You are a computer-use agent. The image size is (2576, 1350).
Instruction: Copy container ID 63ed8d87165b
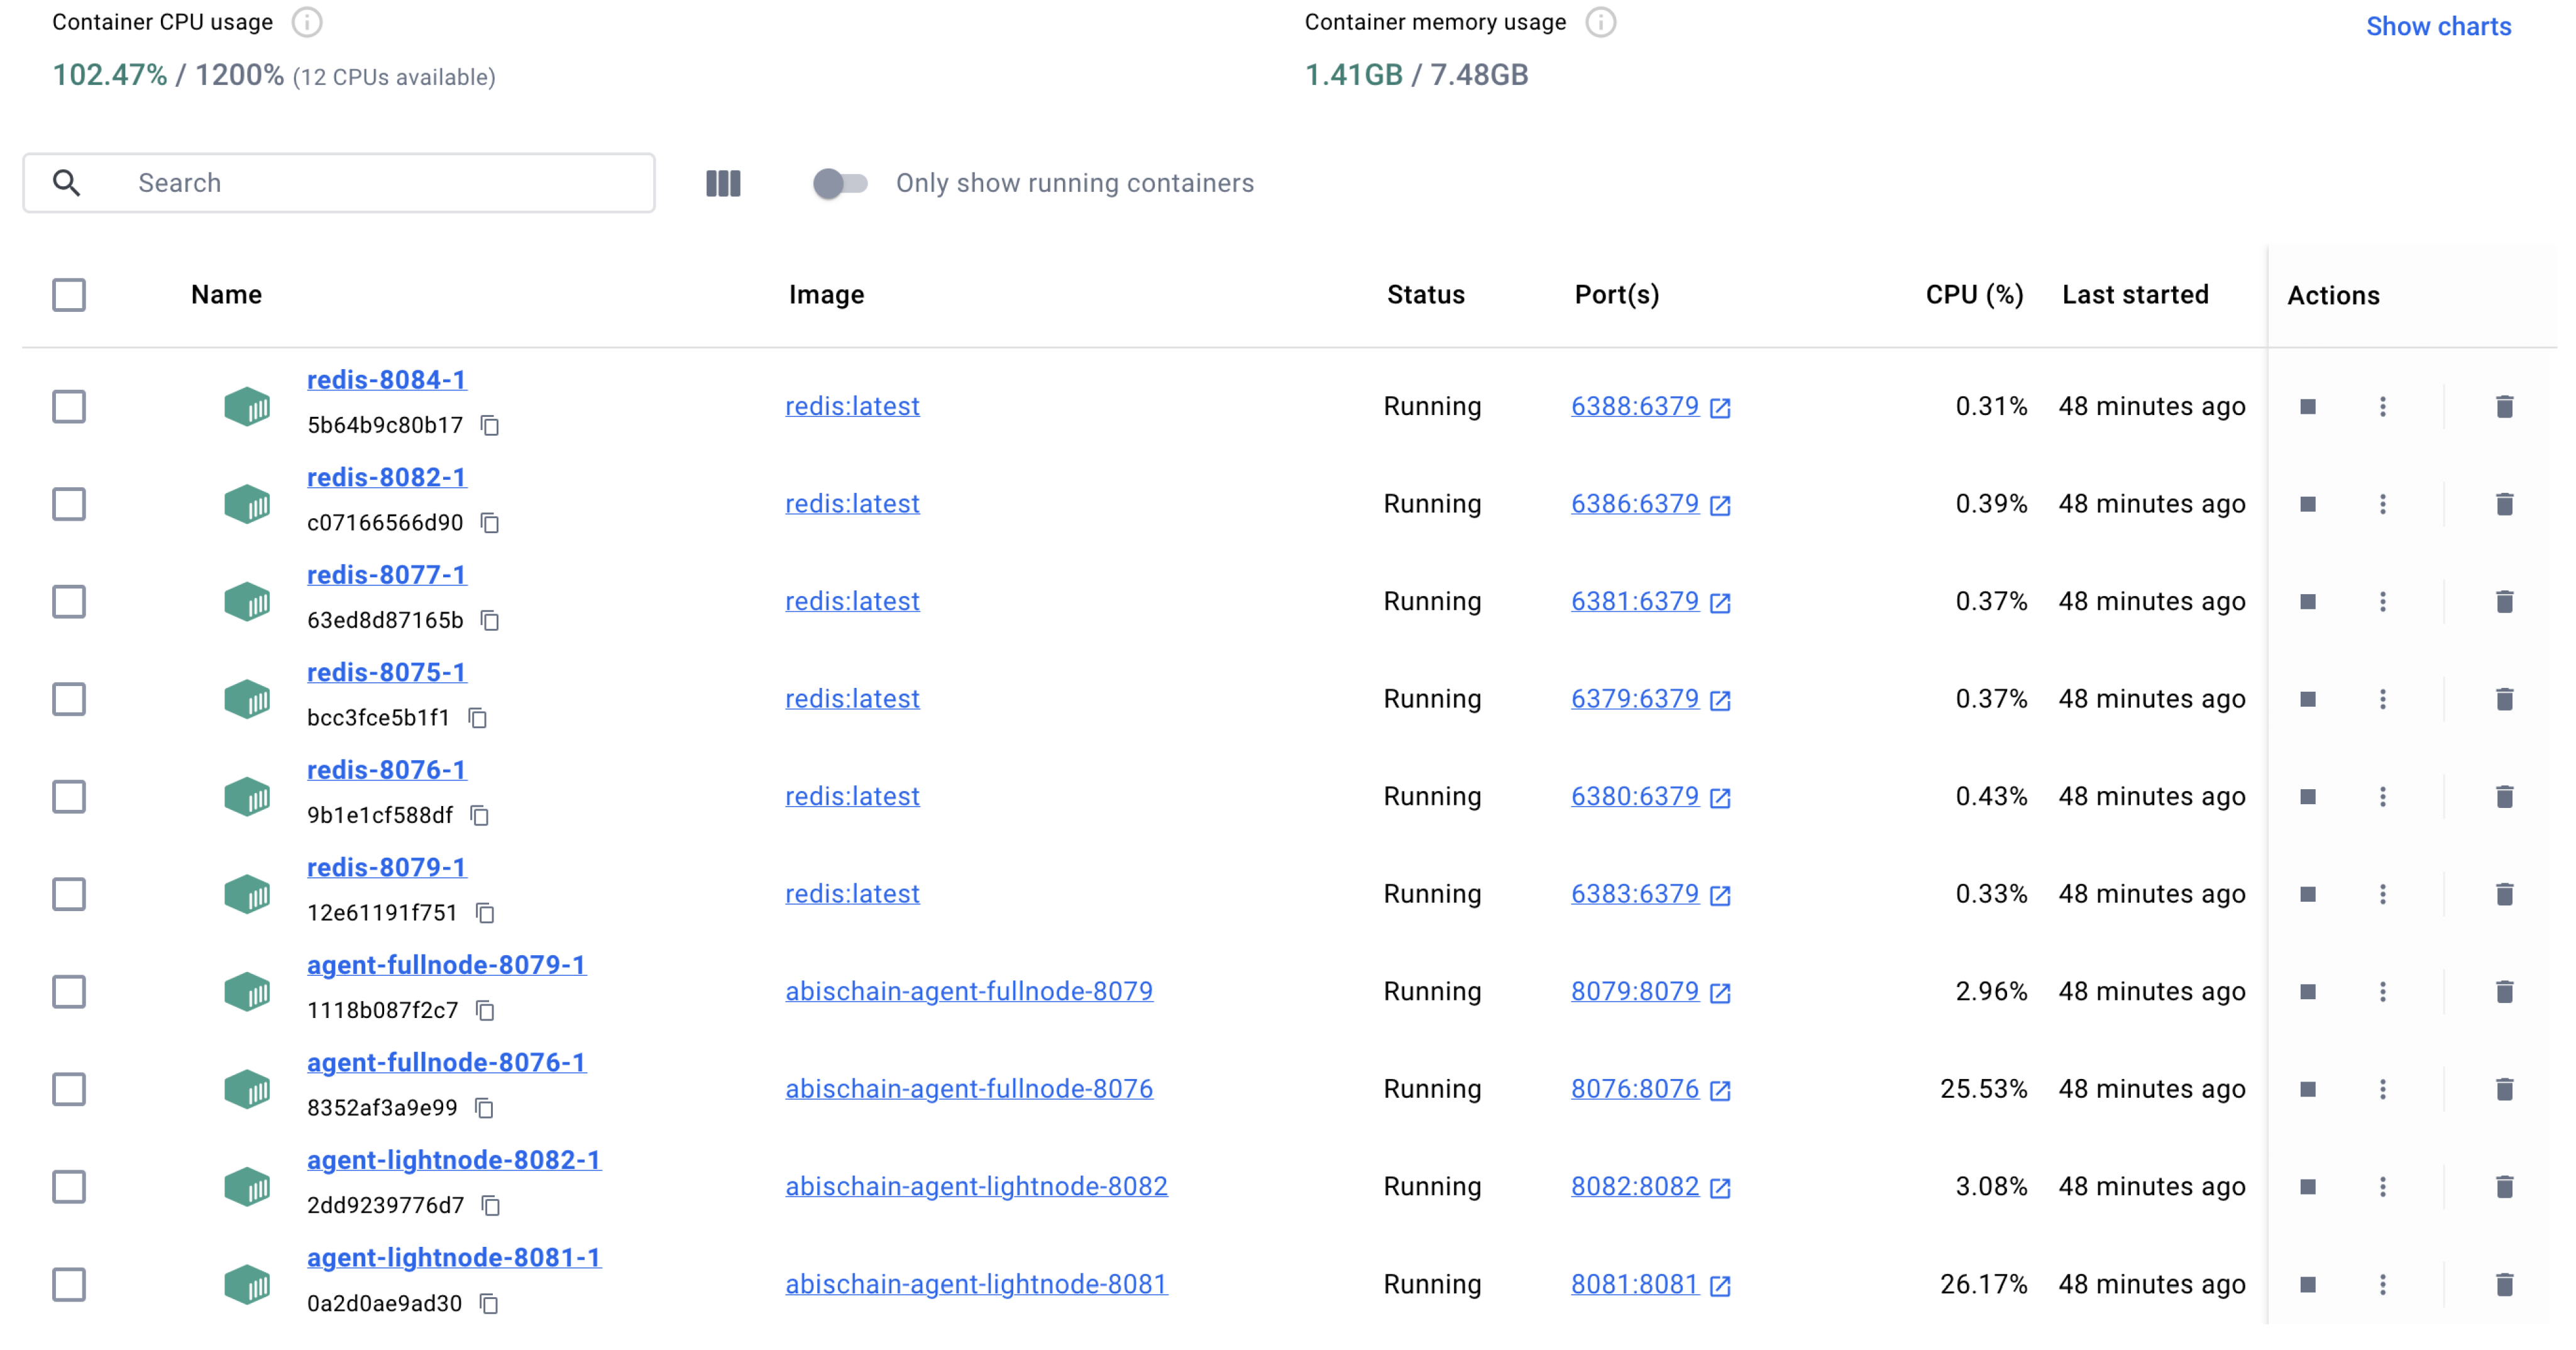[x=490, y=621]
